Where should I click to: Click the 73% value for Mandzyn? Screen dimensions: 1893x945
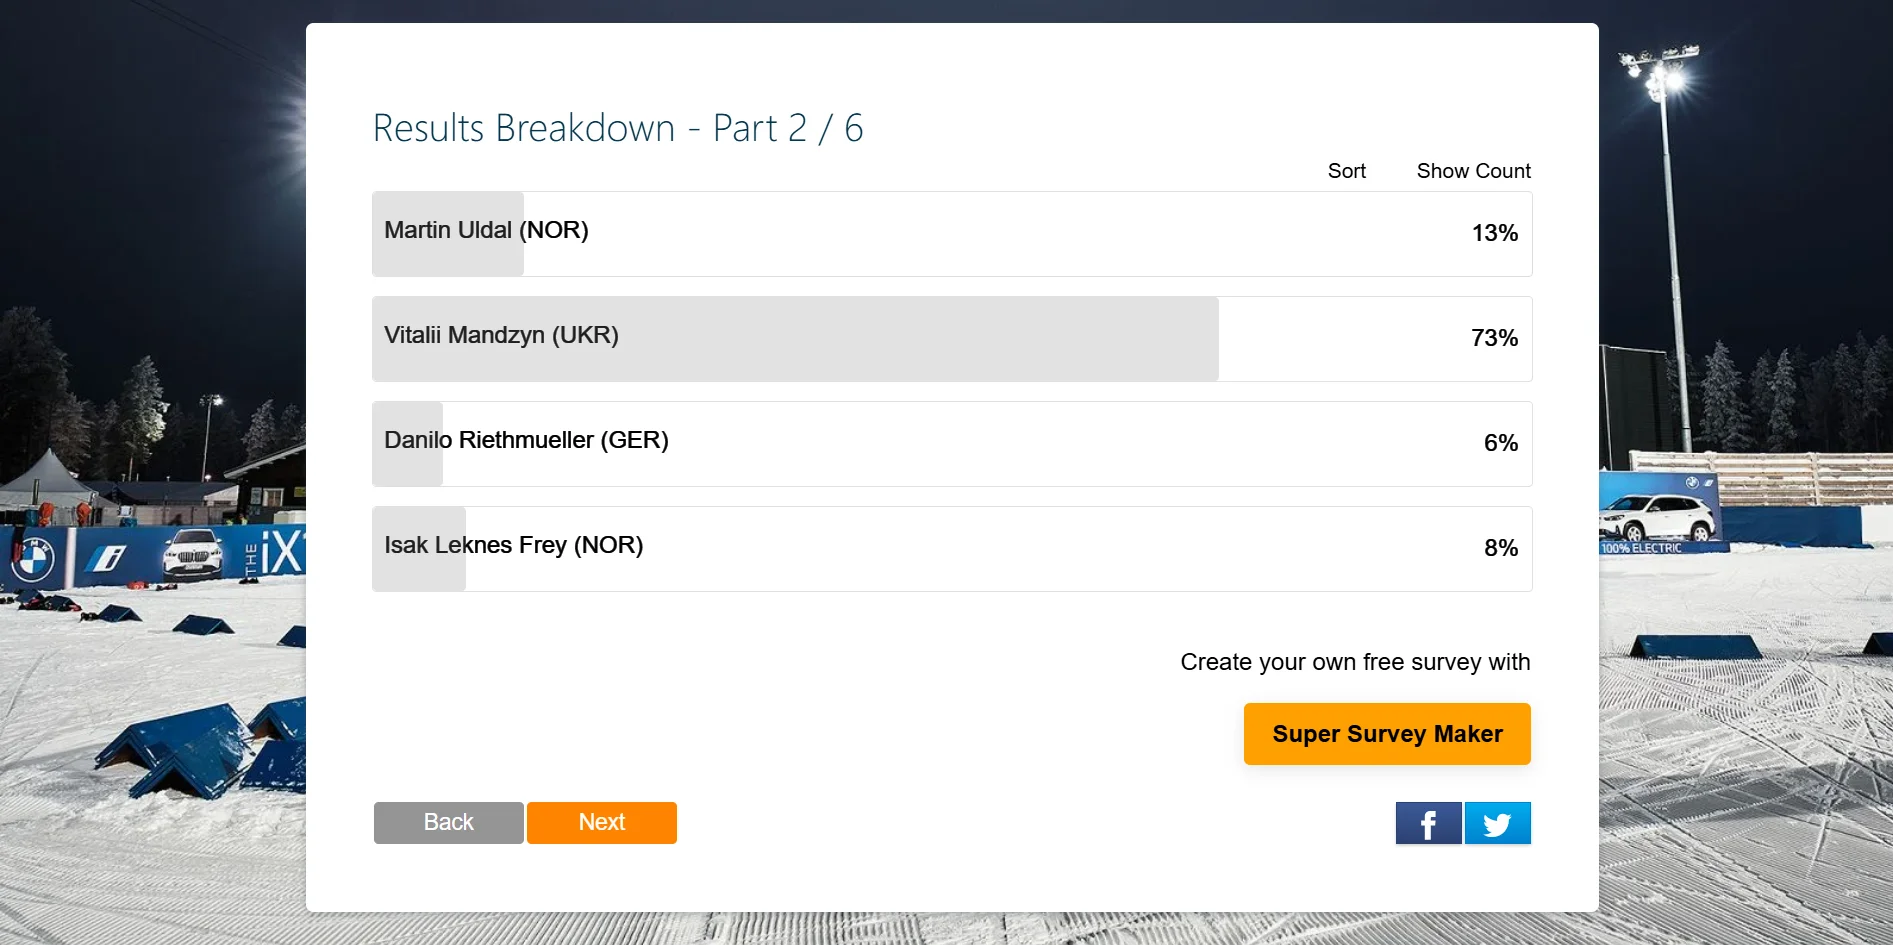1494,338
